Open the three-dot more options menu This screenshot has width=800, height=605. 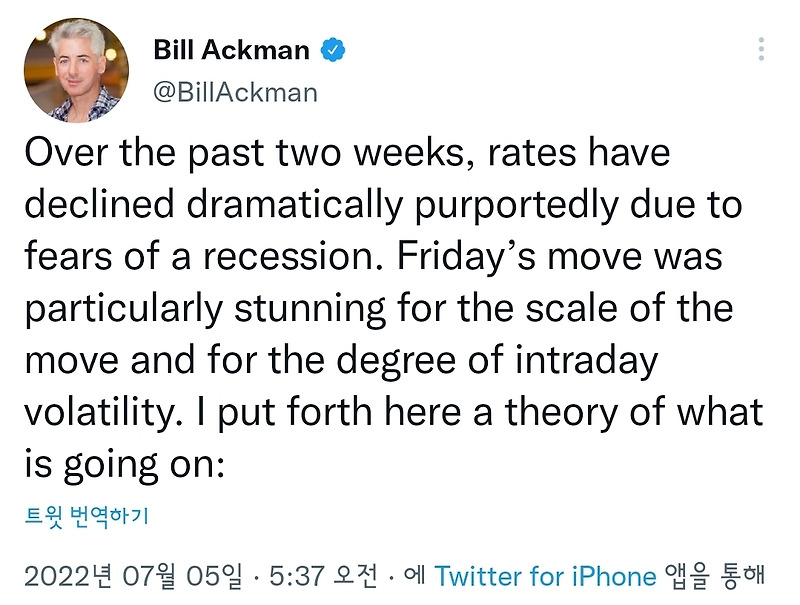(761, 49)
